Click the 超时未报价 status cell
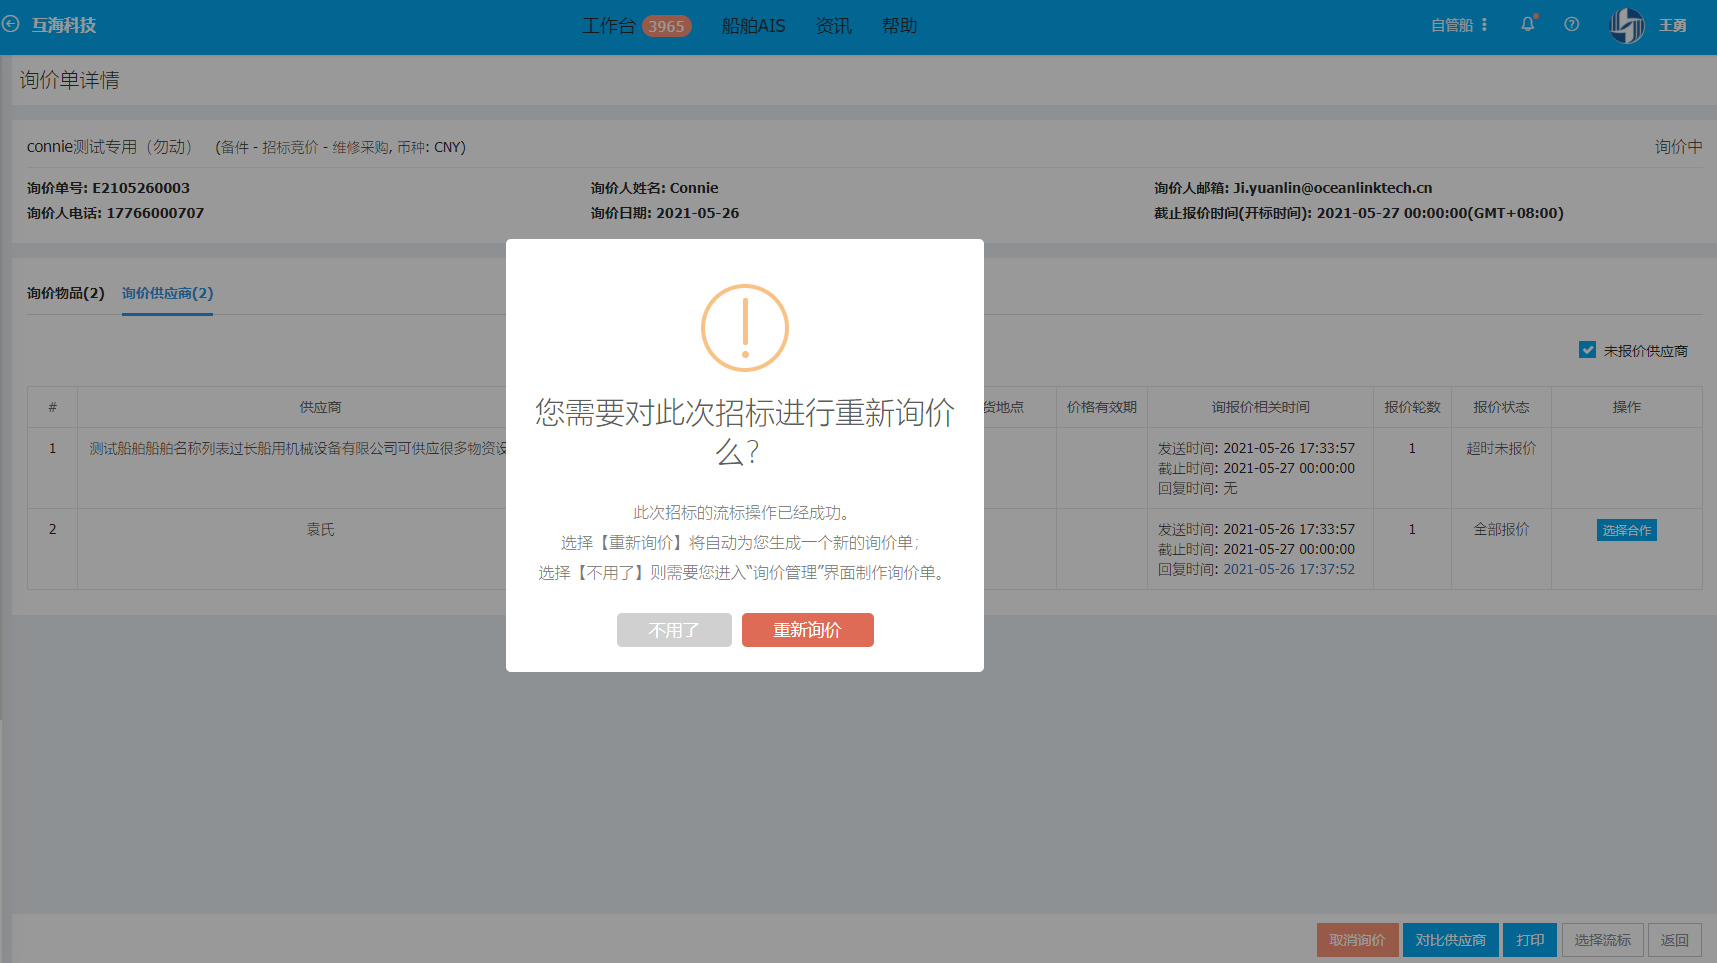This screenshot has height=963, width=1717. 1501,448
